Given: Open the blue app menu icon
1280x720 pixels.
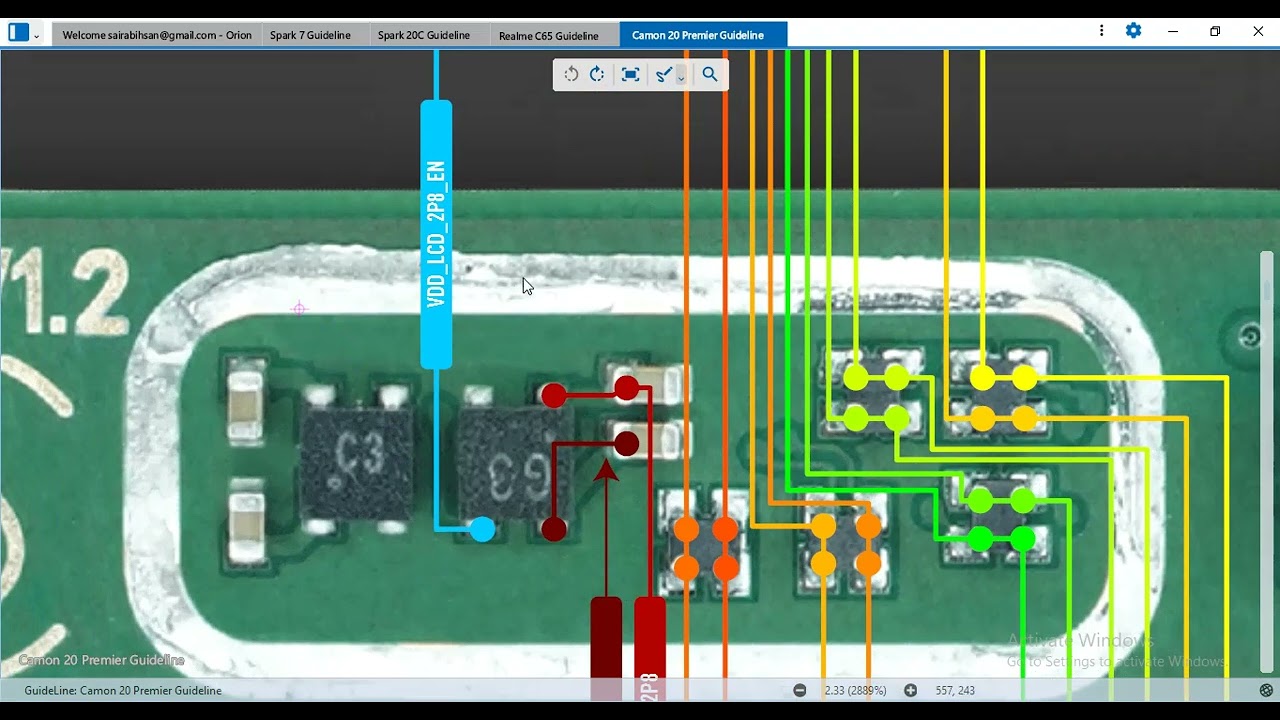Looking at the screenshot, I should pos(19,32).
